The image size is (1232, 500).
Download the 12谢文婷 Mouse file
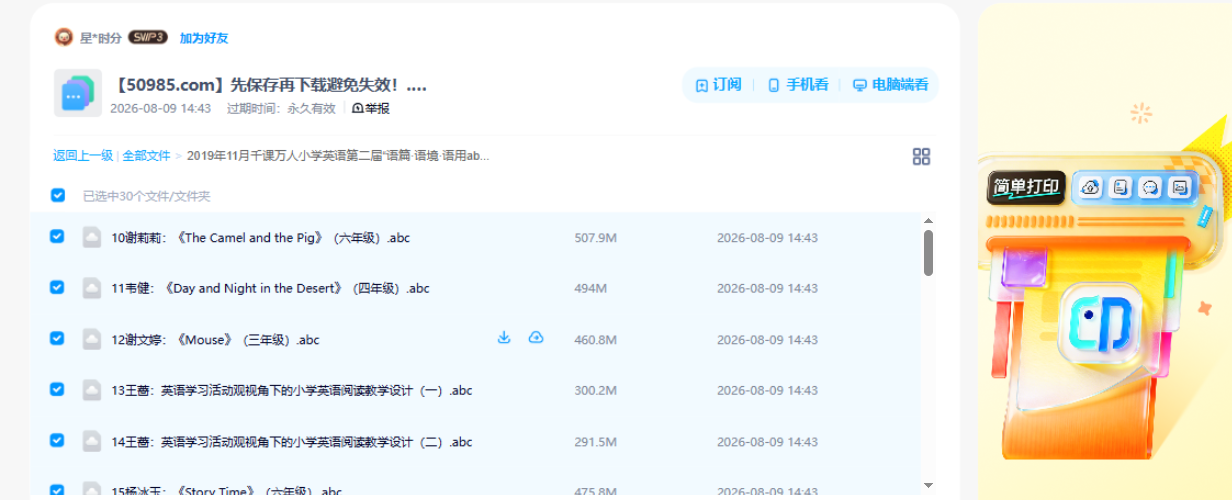pos(504,338)
